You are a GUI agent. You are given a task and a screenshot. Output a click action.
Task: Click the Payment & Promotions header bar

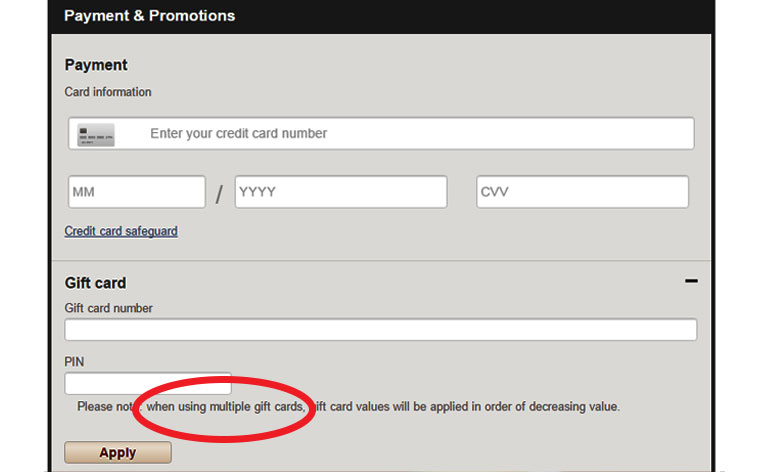[381, 16]
